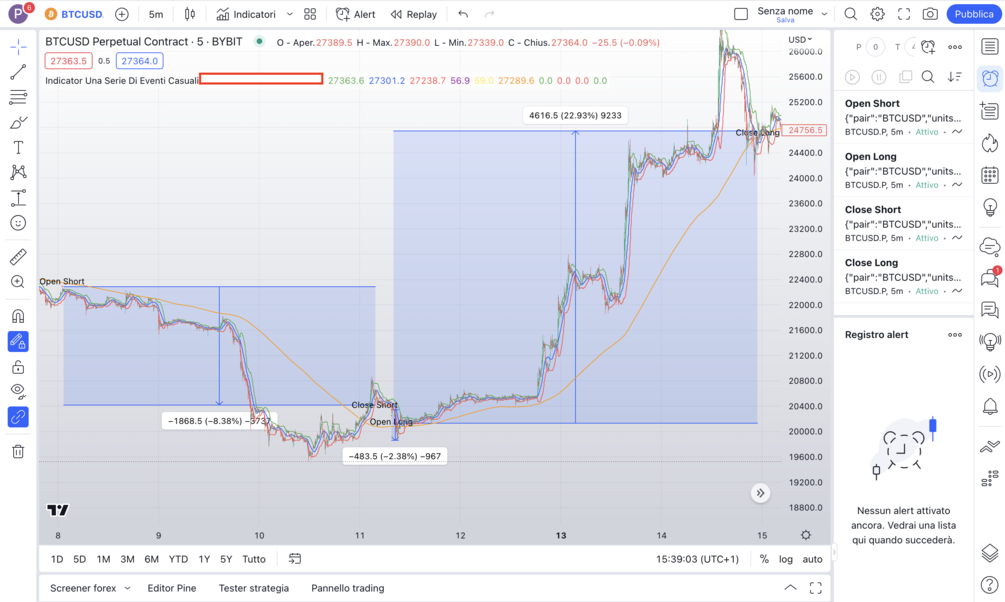Open the Tester strategia tab
The width and height of the screenshot is (1005, 602).
point(254,588)
